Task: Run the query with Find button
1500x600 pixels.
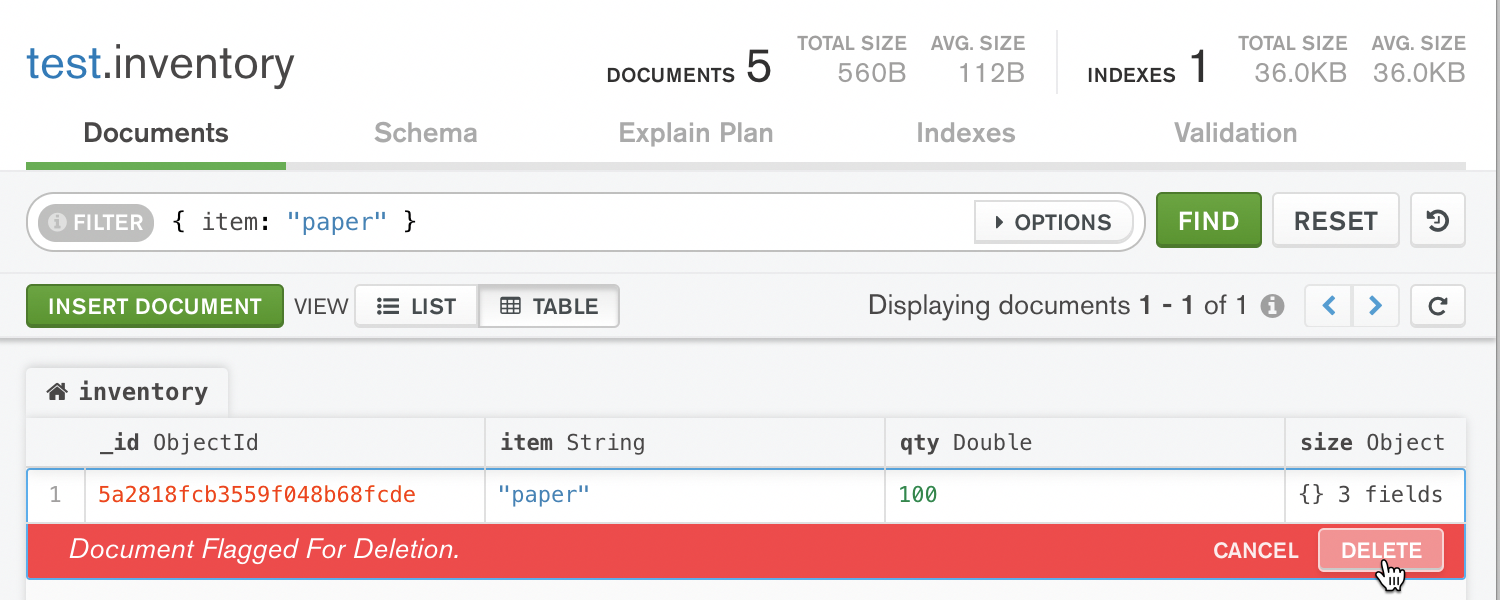Action: point(1208,221)
